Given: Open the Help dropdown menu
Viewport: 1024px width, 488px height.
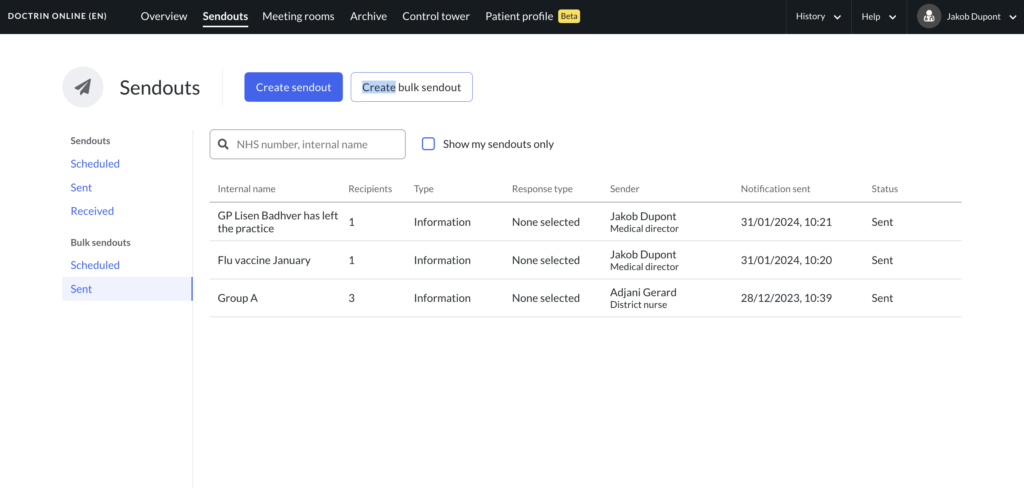Looking at the screenshot, I should point(878,17).
